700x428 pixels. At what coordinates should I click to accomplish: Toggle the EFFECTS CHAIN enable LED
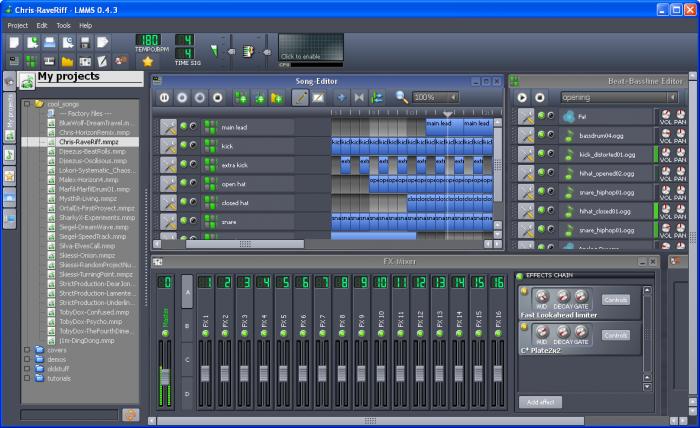coord(519,276)
